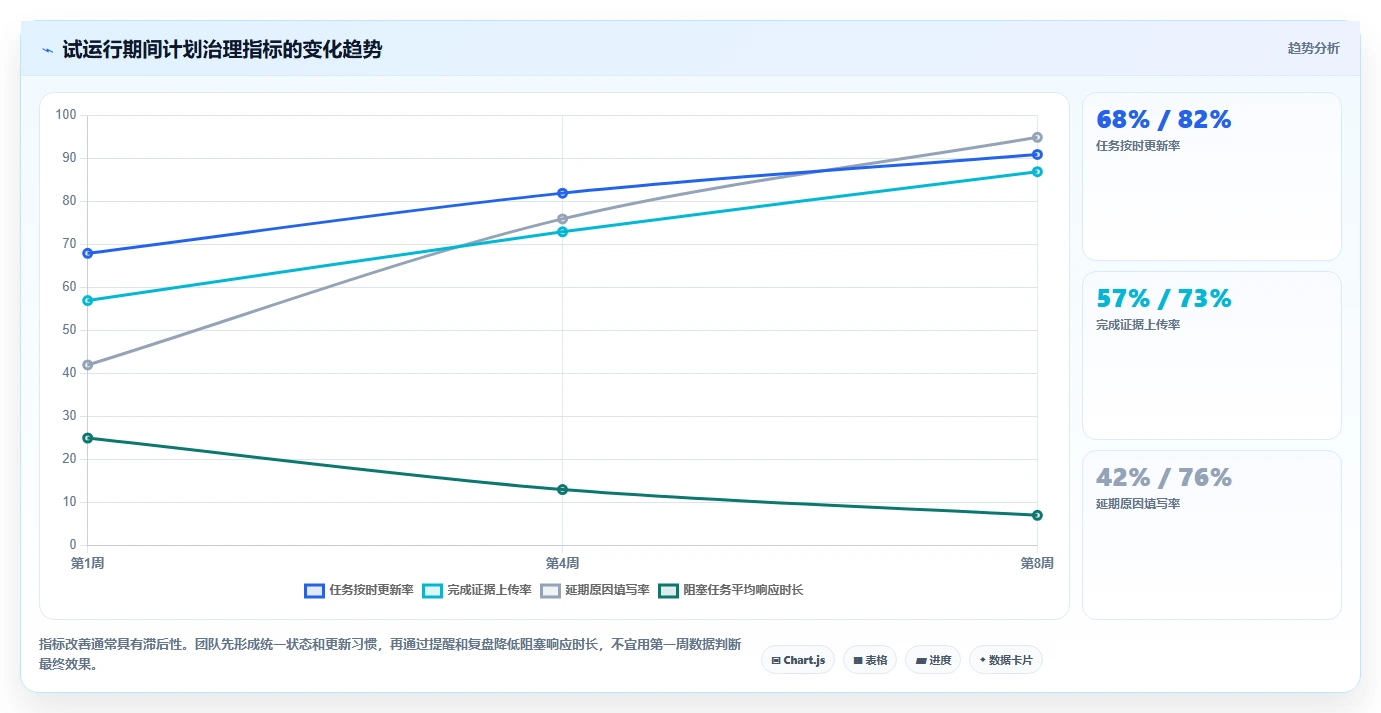Toggle 延期原因填写率 legend item
Viewport: 1381px width, 713px height.
pyautogui.click(x=595, y=590)
